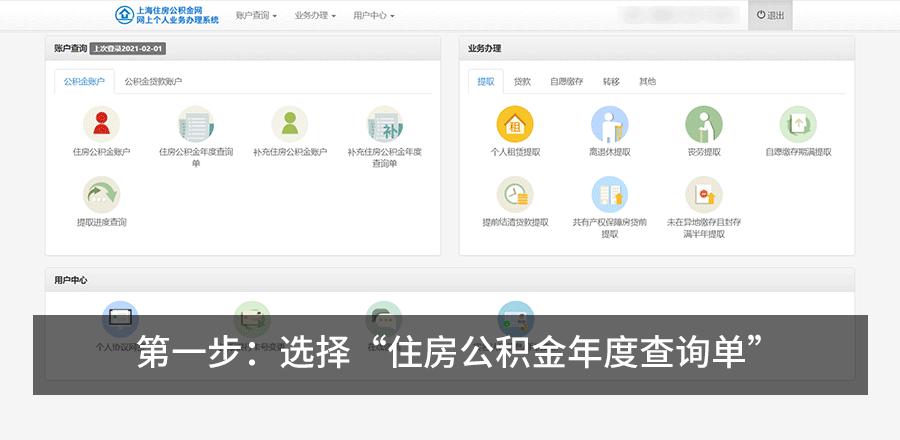This screenshot has height=440, width=900.
Task: Select the 提前结清贷款提取 icon
Action: pos(515,194)
